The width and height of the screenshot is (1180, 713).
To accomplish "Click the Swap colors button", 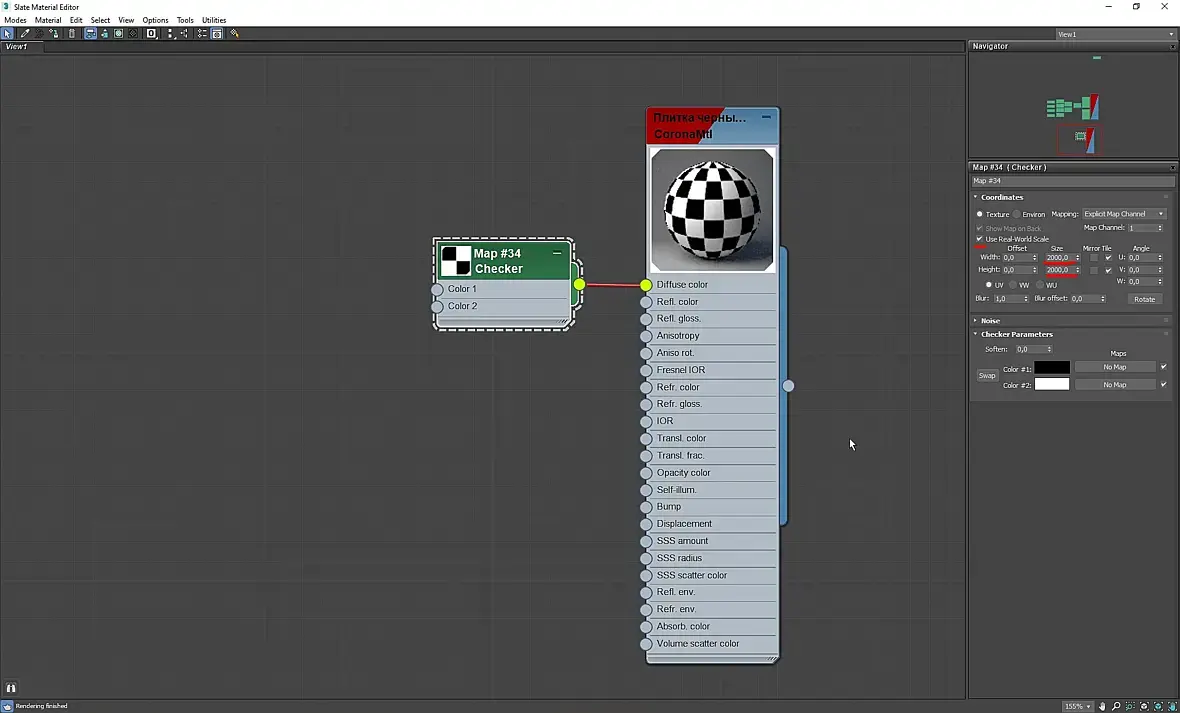I will point(987,376).
